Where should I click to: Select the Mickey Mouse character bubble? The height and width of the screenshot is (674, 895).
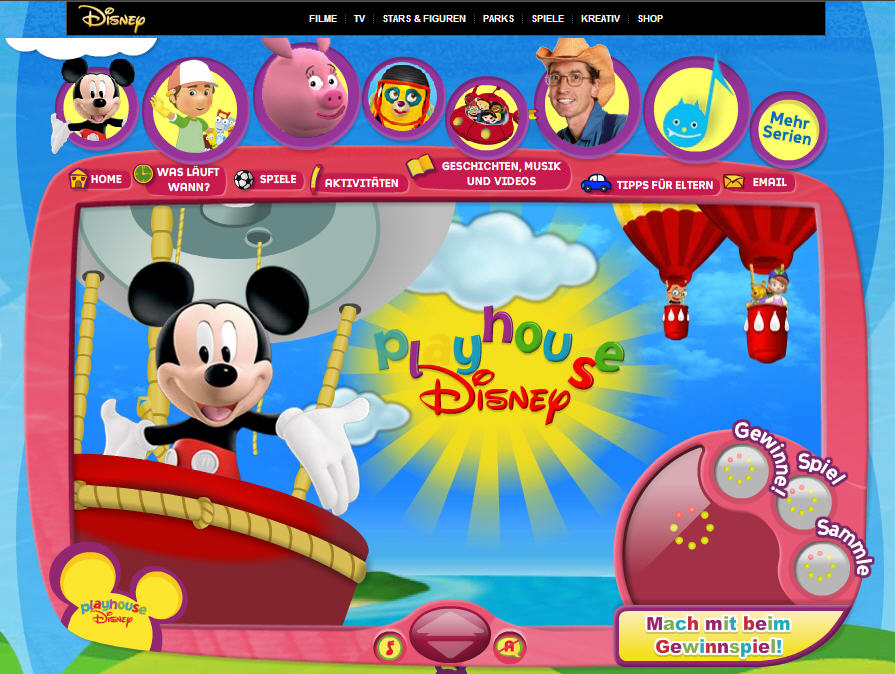coord(96,106)
